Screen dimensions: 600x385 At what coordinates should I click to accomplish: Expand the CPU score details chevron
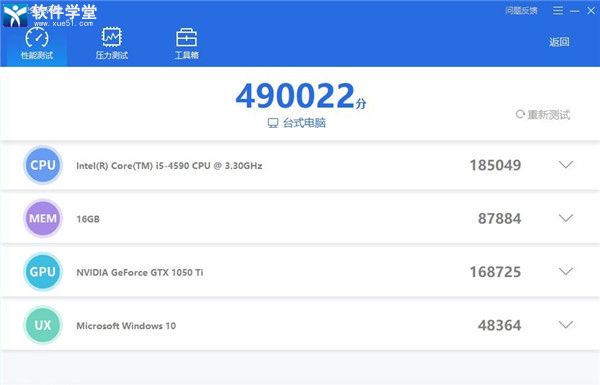click(x=566, y=165)
